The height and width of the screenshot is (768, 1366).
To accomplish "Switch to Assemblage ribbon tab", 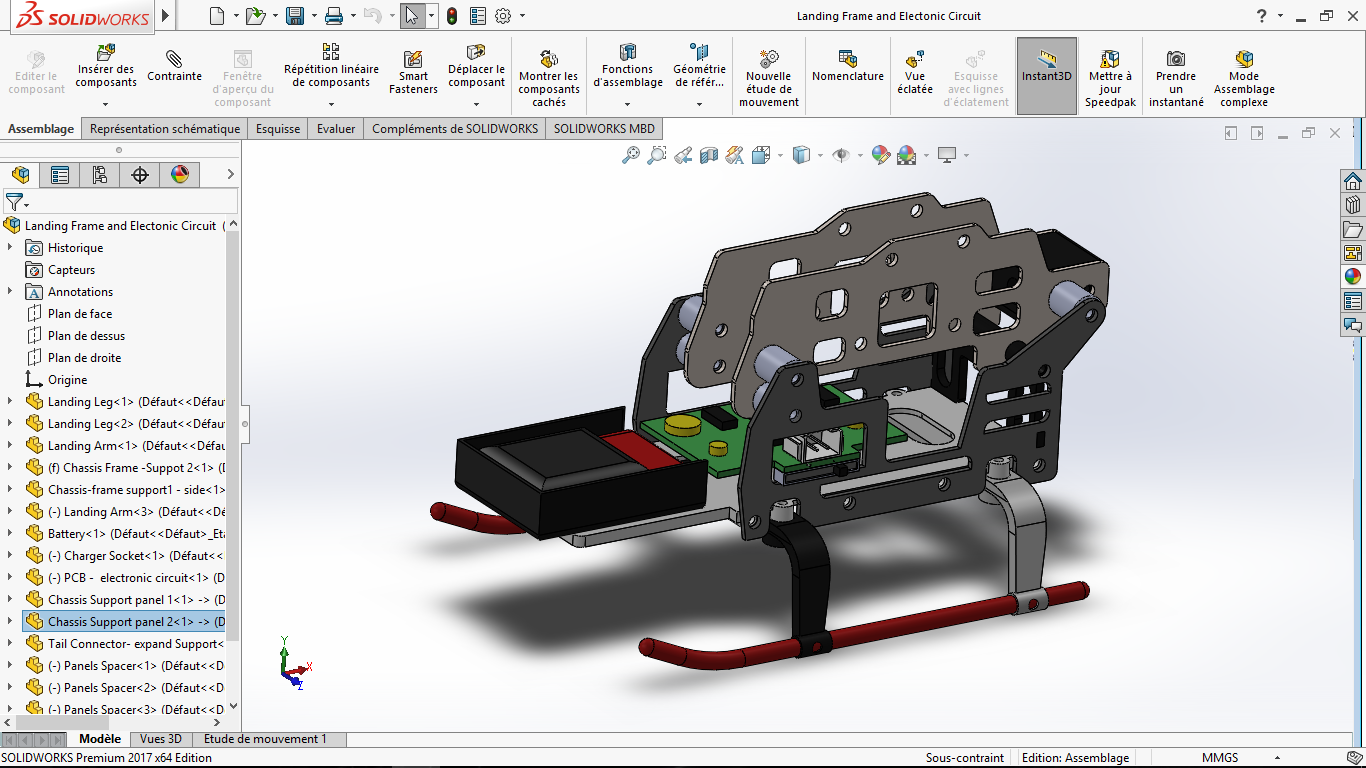I will click(x=41, y=129).
